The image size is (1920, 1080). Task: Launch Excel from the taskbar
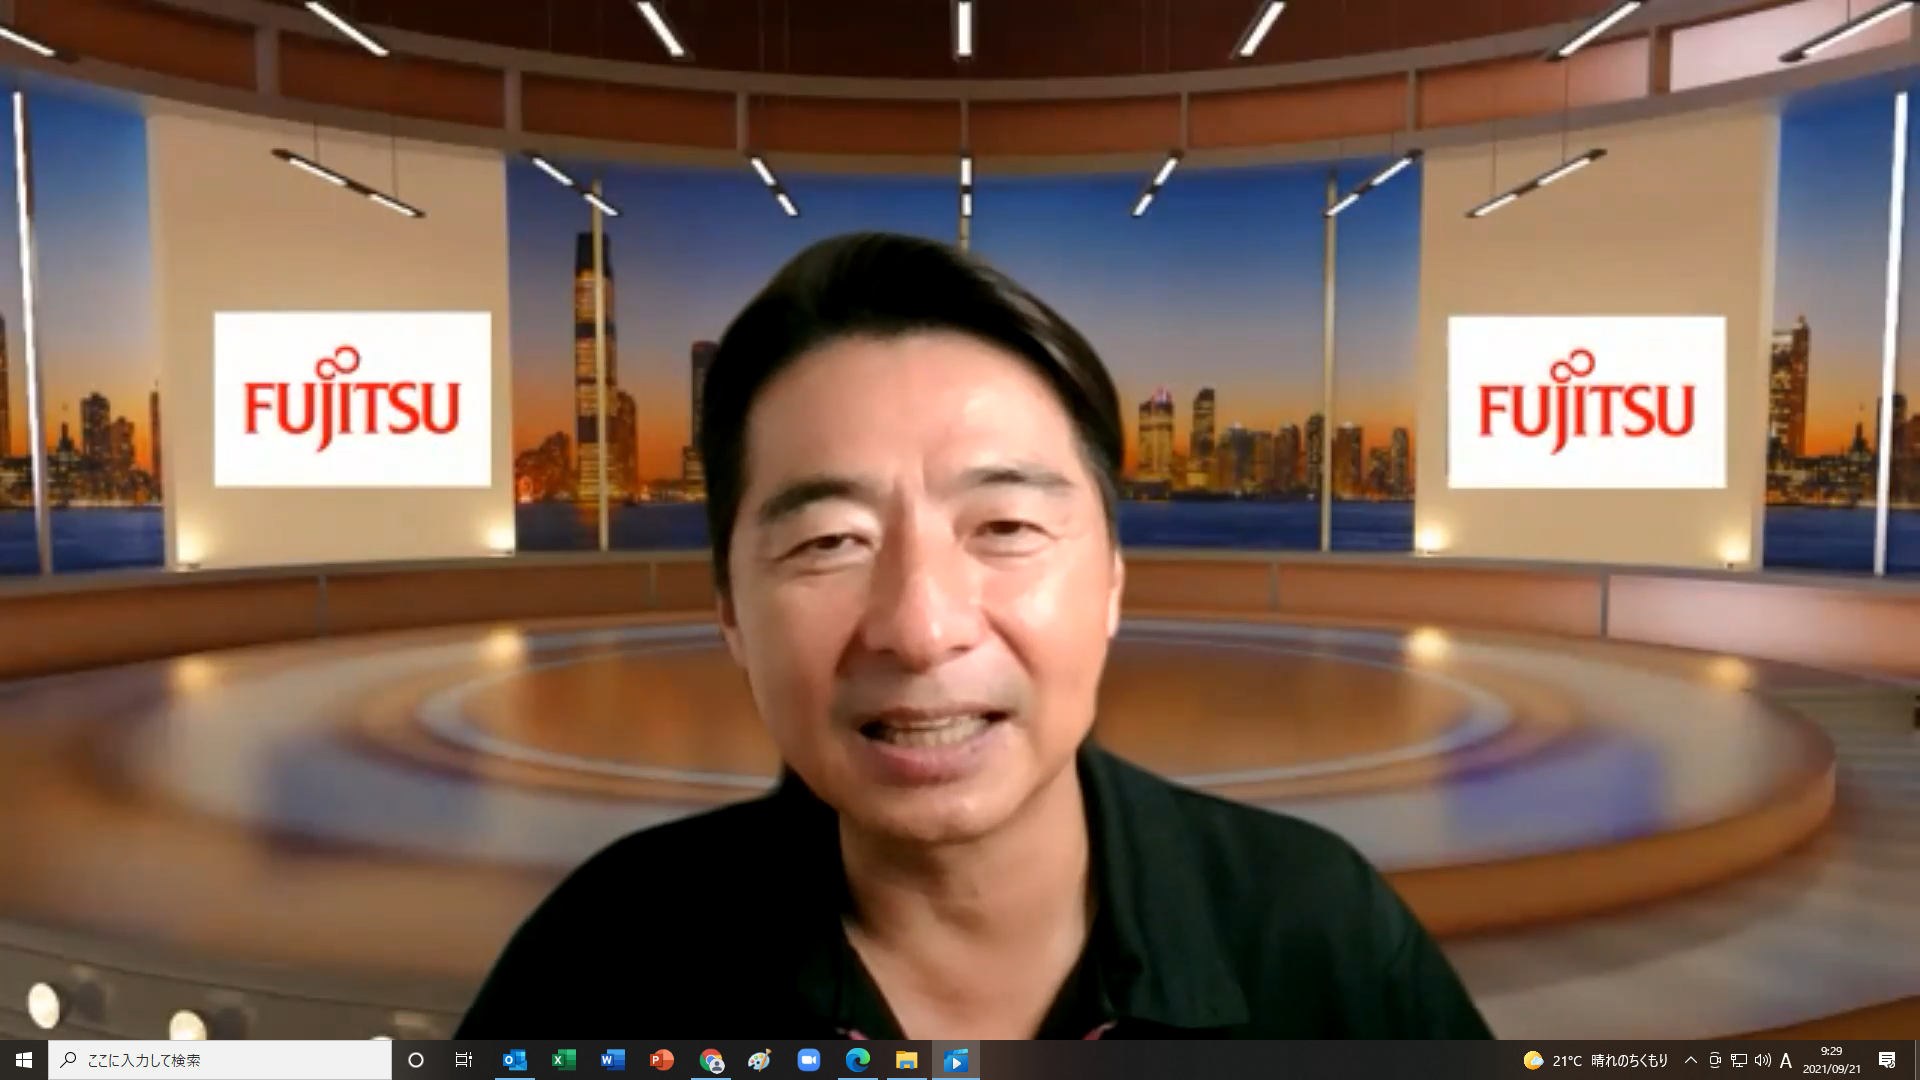click(564, 1060)
